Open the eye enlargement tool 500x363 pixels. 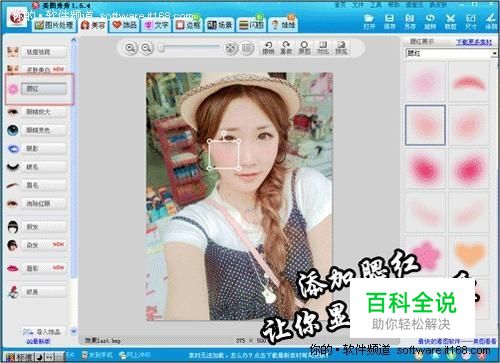44,112
